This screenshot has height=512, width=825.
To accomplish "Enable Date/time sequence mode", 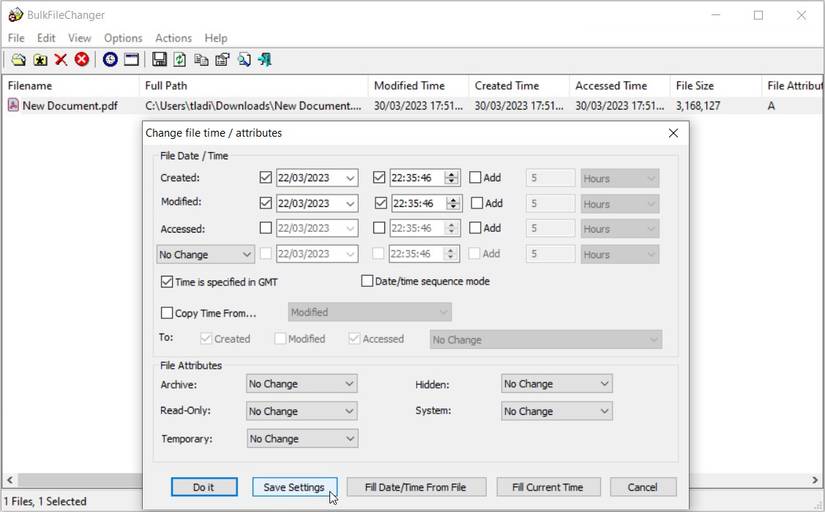I will pos(367,280).
